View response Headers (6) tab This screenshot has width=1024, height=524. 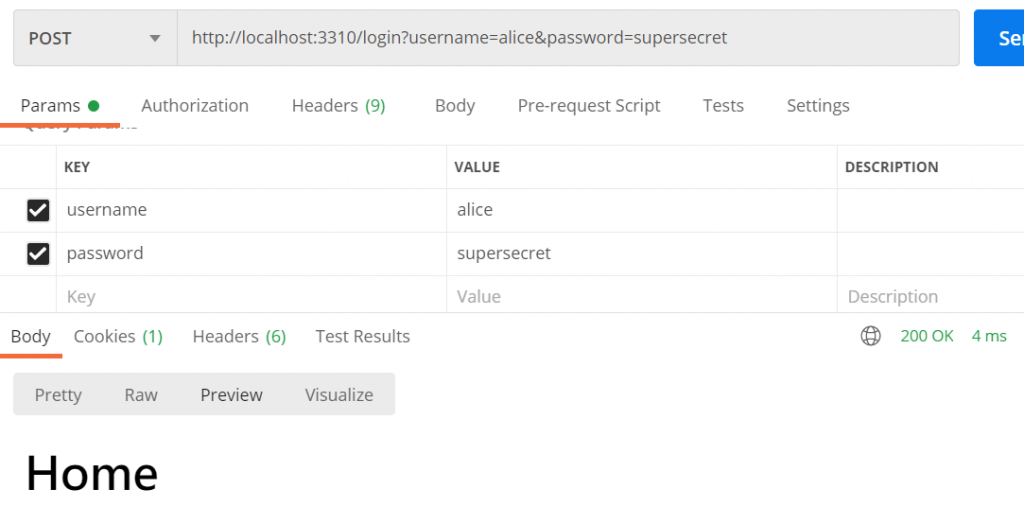[239, 337]
